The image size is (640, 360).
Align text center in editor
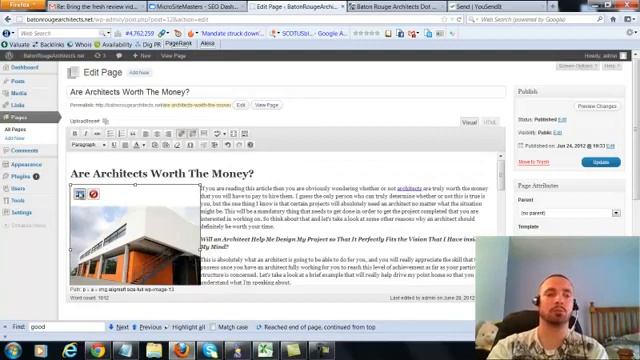click(x=157, y=133)
